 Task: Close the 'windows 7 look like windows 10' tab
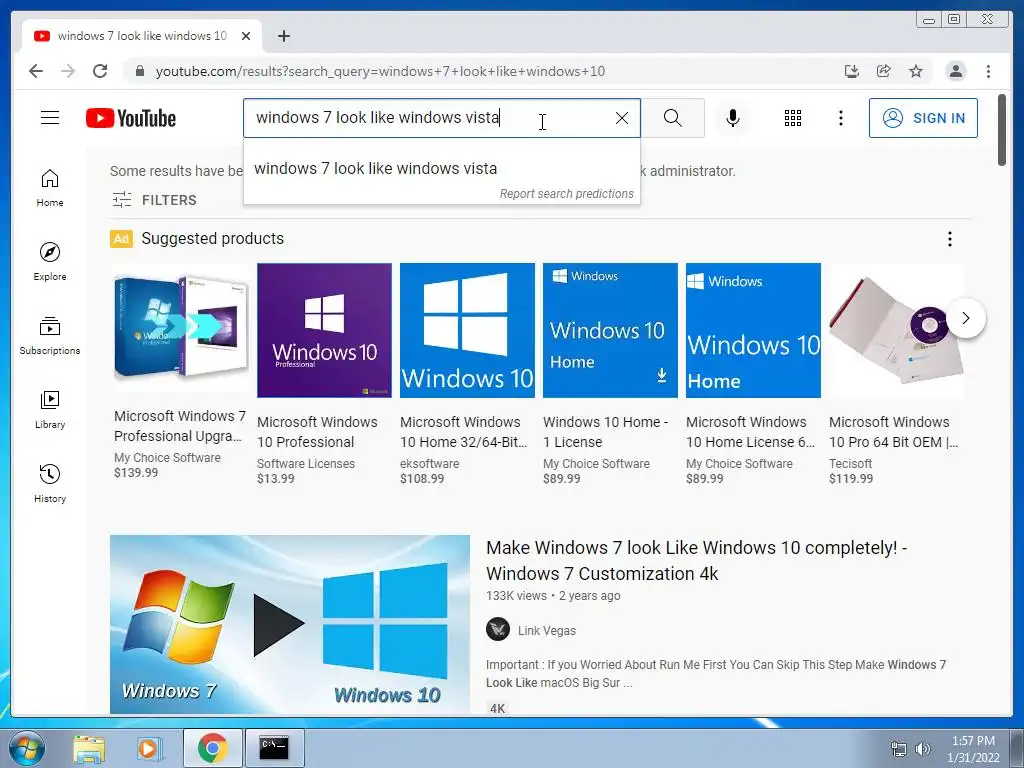point(246,36)
